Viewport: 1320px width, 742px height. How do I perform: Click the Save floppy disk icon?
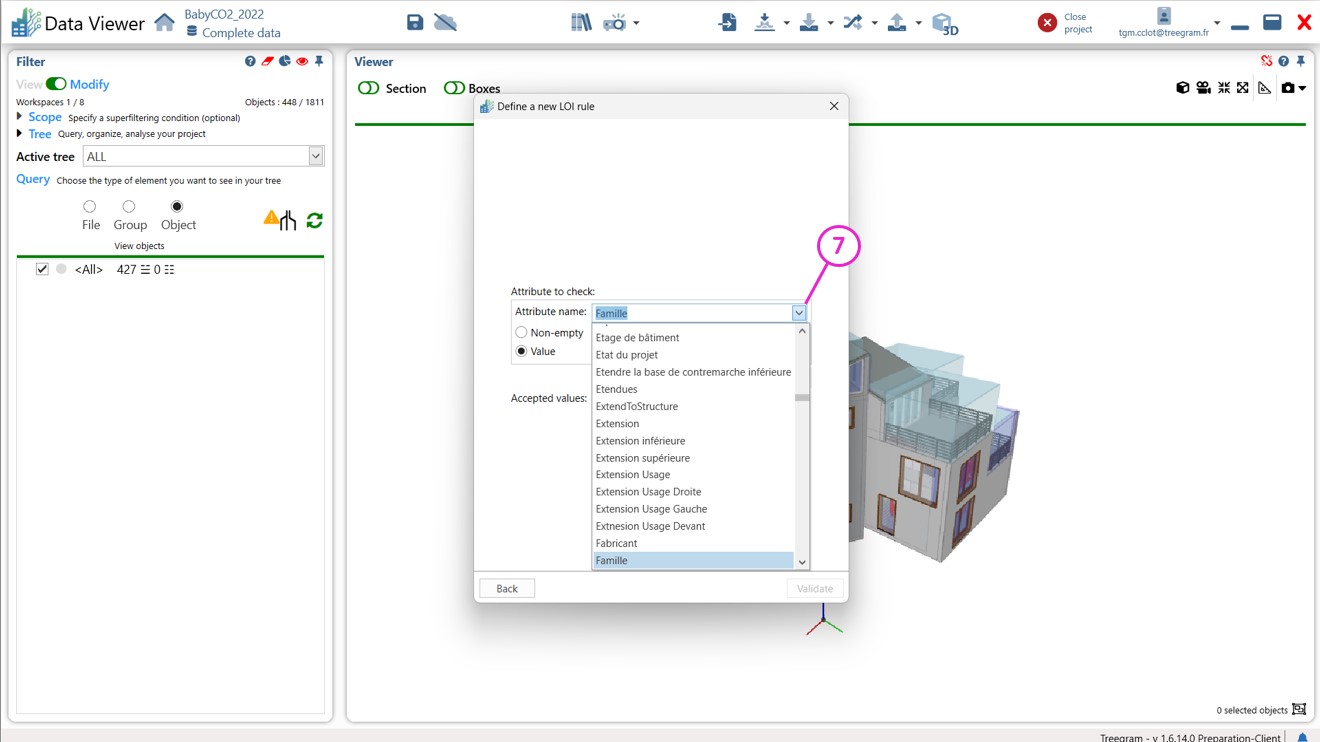pyautogui.click(x=415, y=22)
